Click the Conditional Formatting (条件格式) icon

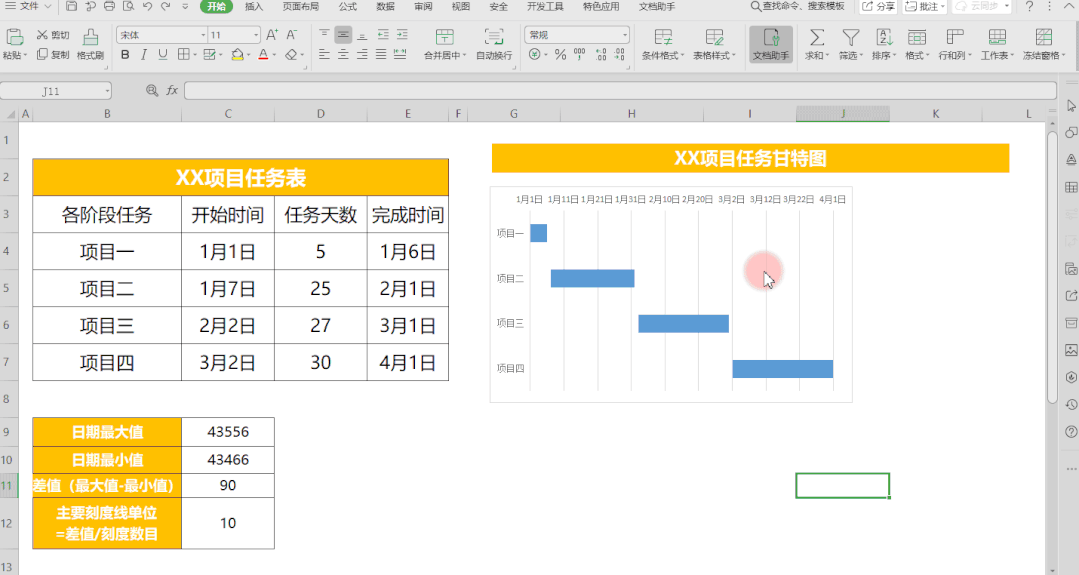pyautogui.click(x=662, y=38)
